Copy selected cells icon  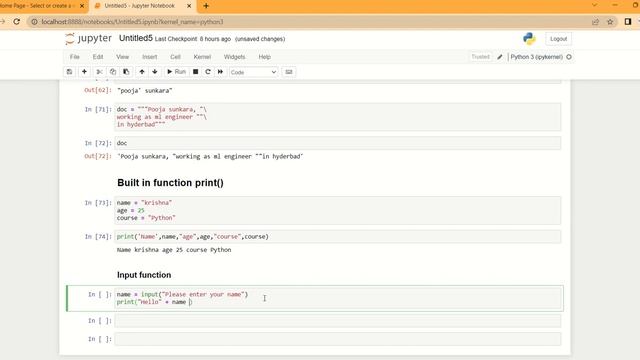pyautogui.click(x=113, y=72)
